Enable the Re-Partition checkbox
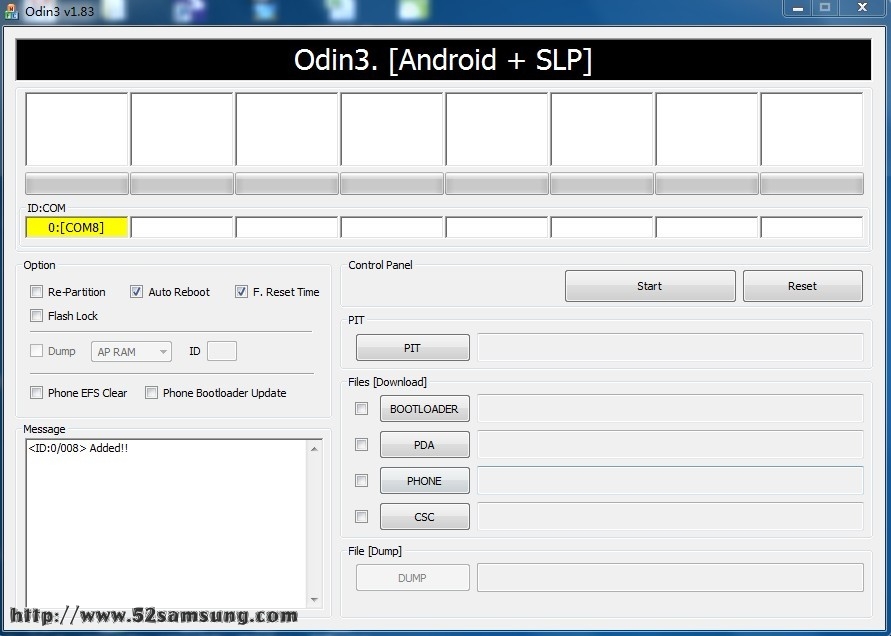The image size is (891, 636). 36,292
